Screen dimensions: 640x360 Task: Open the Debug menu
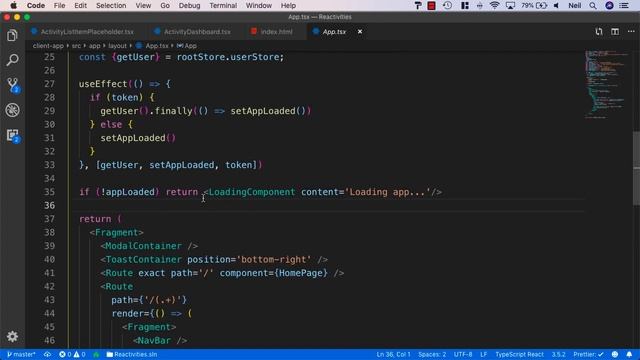coord(189,6)
